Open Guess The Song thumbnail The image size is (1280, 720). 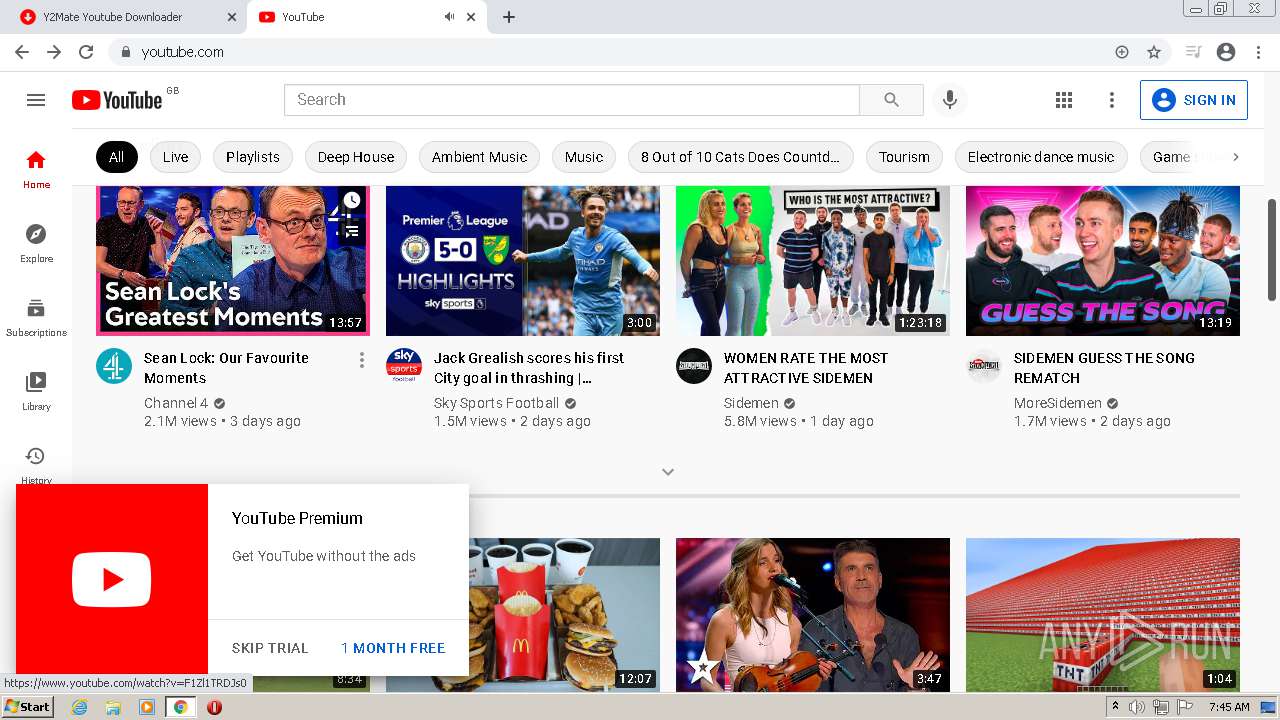point(1103,260)
